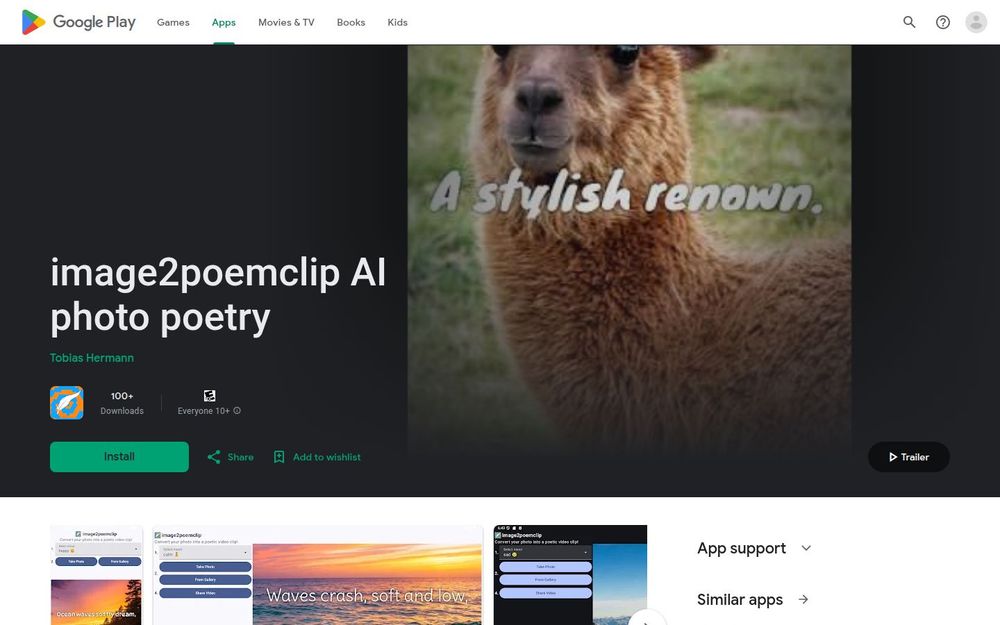Switch to the Games tab

click(x=173, y=22)
